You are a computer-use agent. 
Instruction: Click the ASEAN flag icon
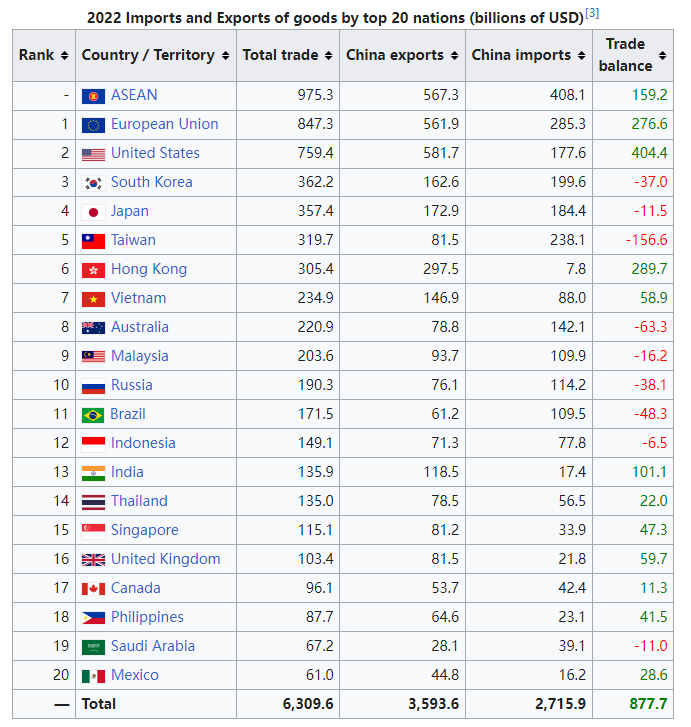(93, 96)
